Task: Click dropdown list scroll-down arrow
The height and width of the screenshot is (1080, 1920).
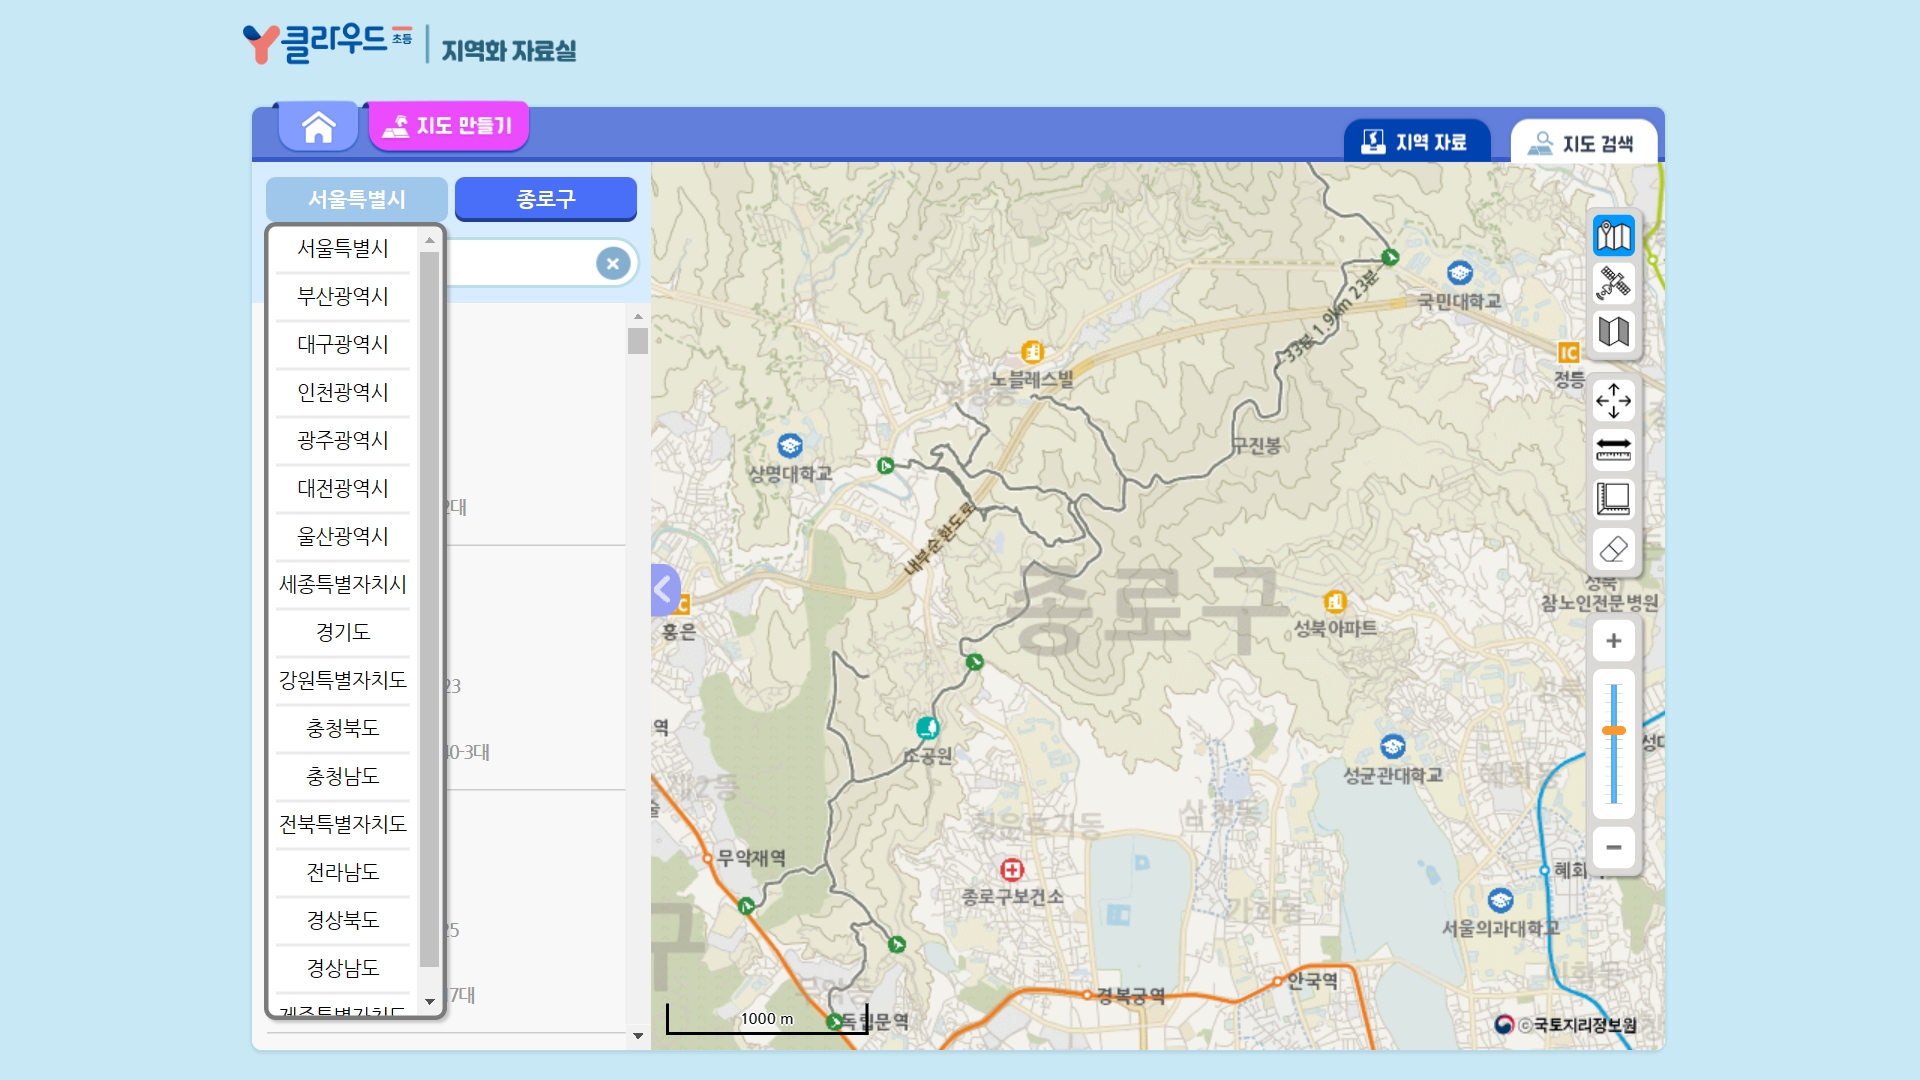Action: [430, 1001]
